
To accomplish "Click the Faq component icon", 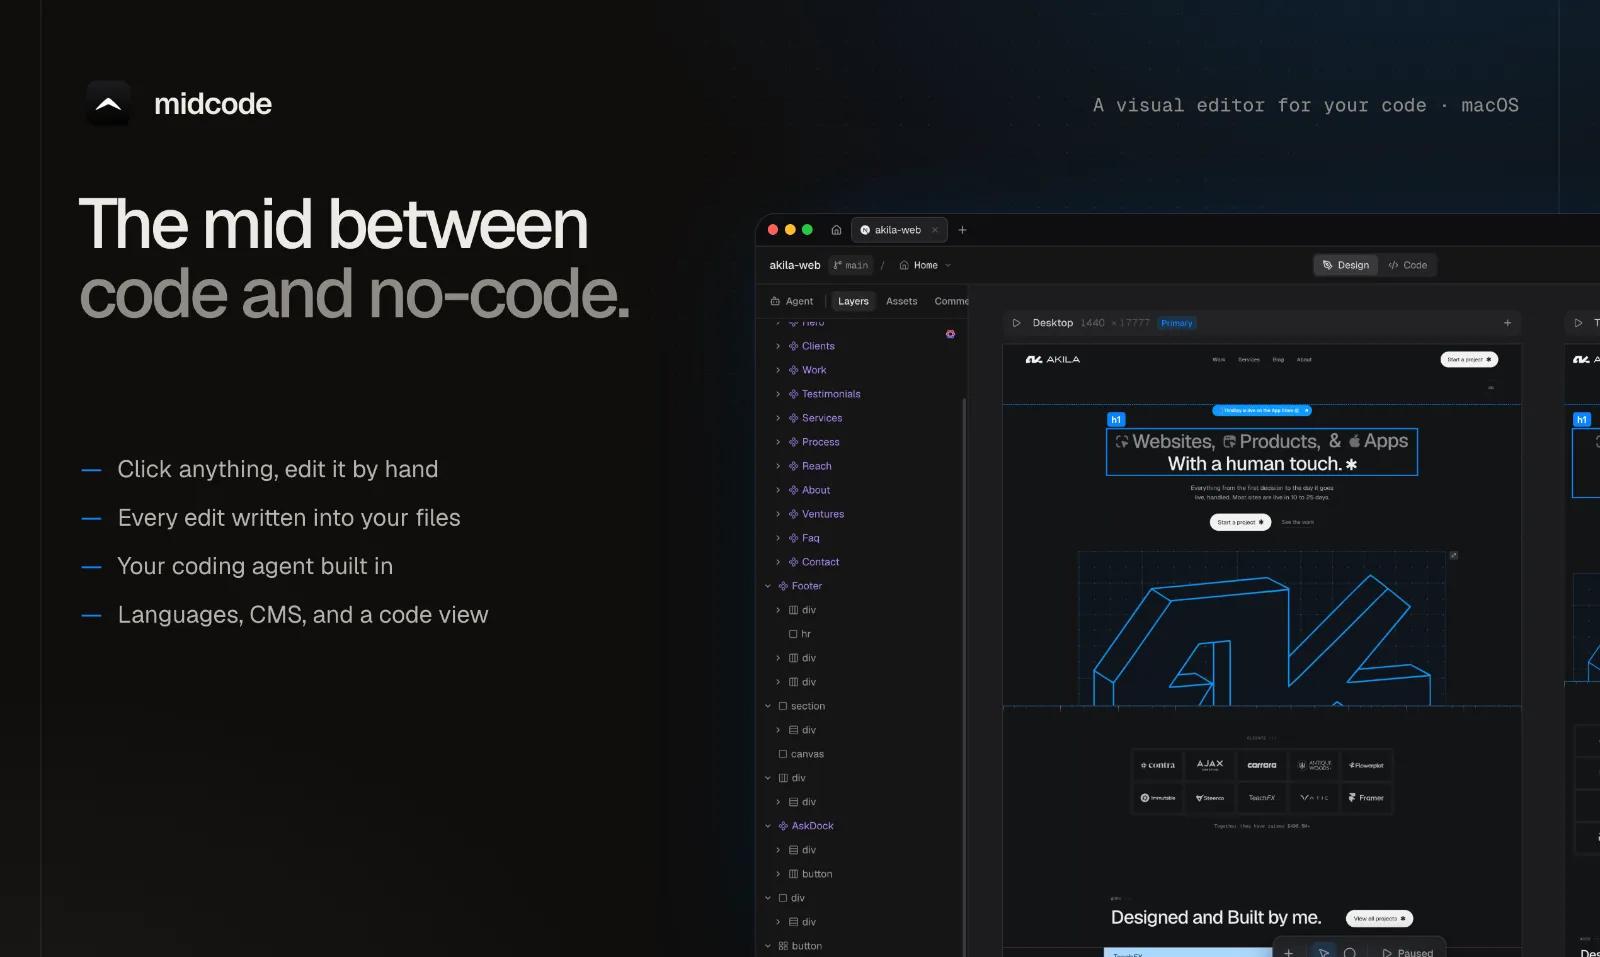I will click(x=793, y=538).
